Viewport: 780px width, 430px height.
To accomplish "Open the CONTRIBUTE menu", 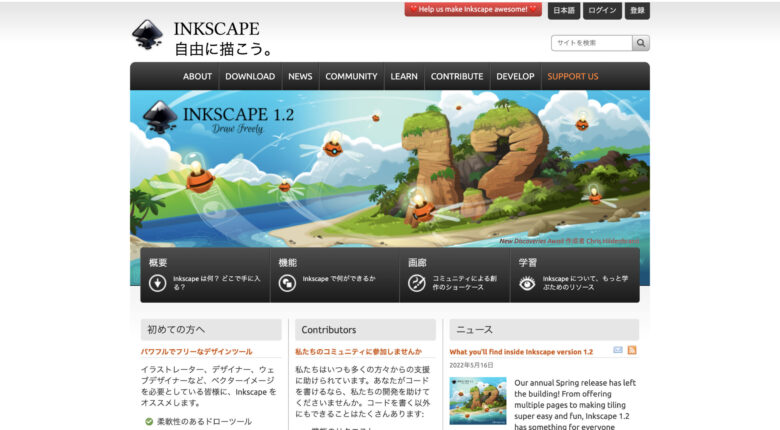I will click(x=457, y=77).
